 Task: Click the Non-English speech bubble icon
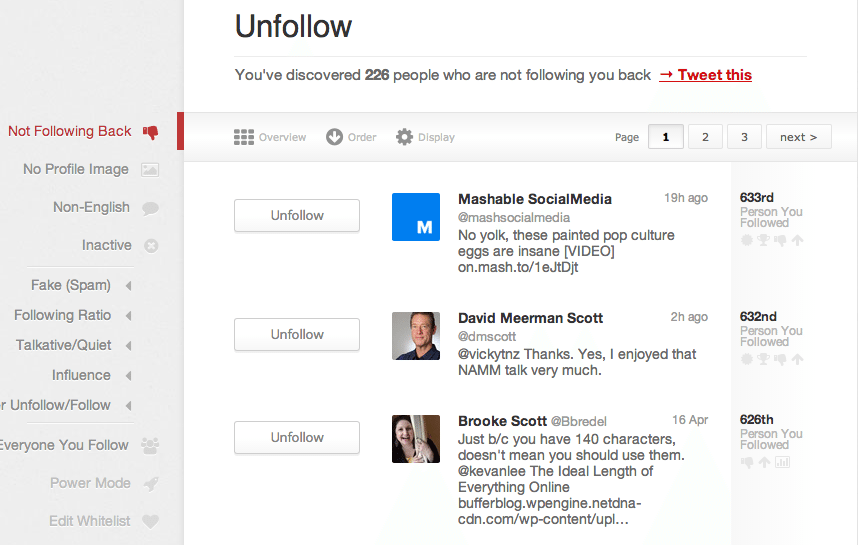(150, 208)
